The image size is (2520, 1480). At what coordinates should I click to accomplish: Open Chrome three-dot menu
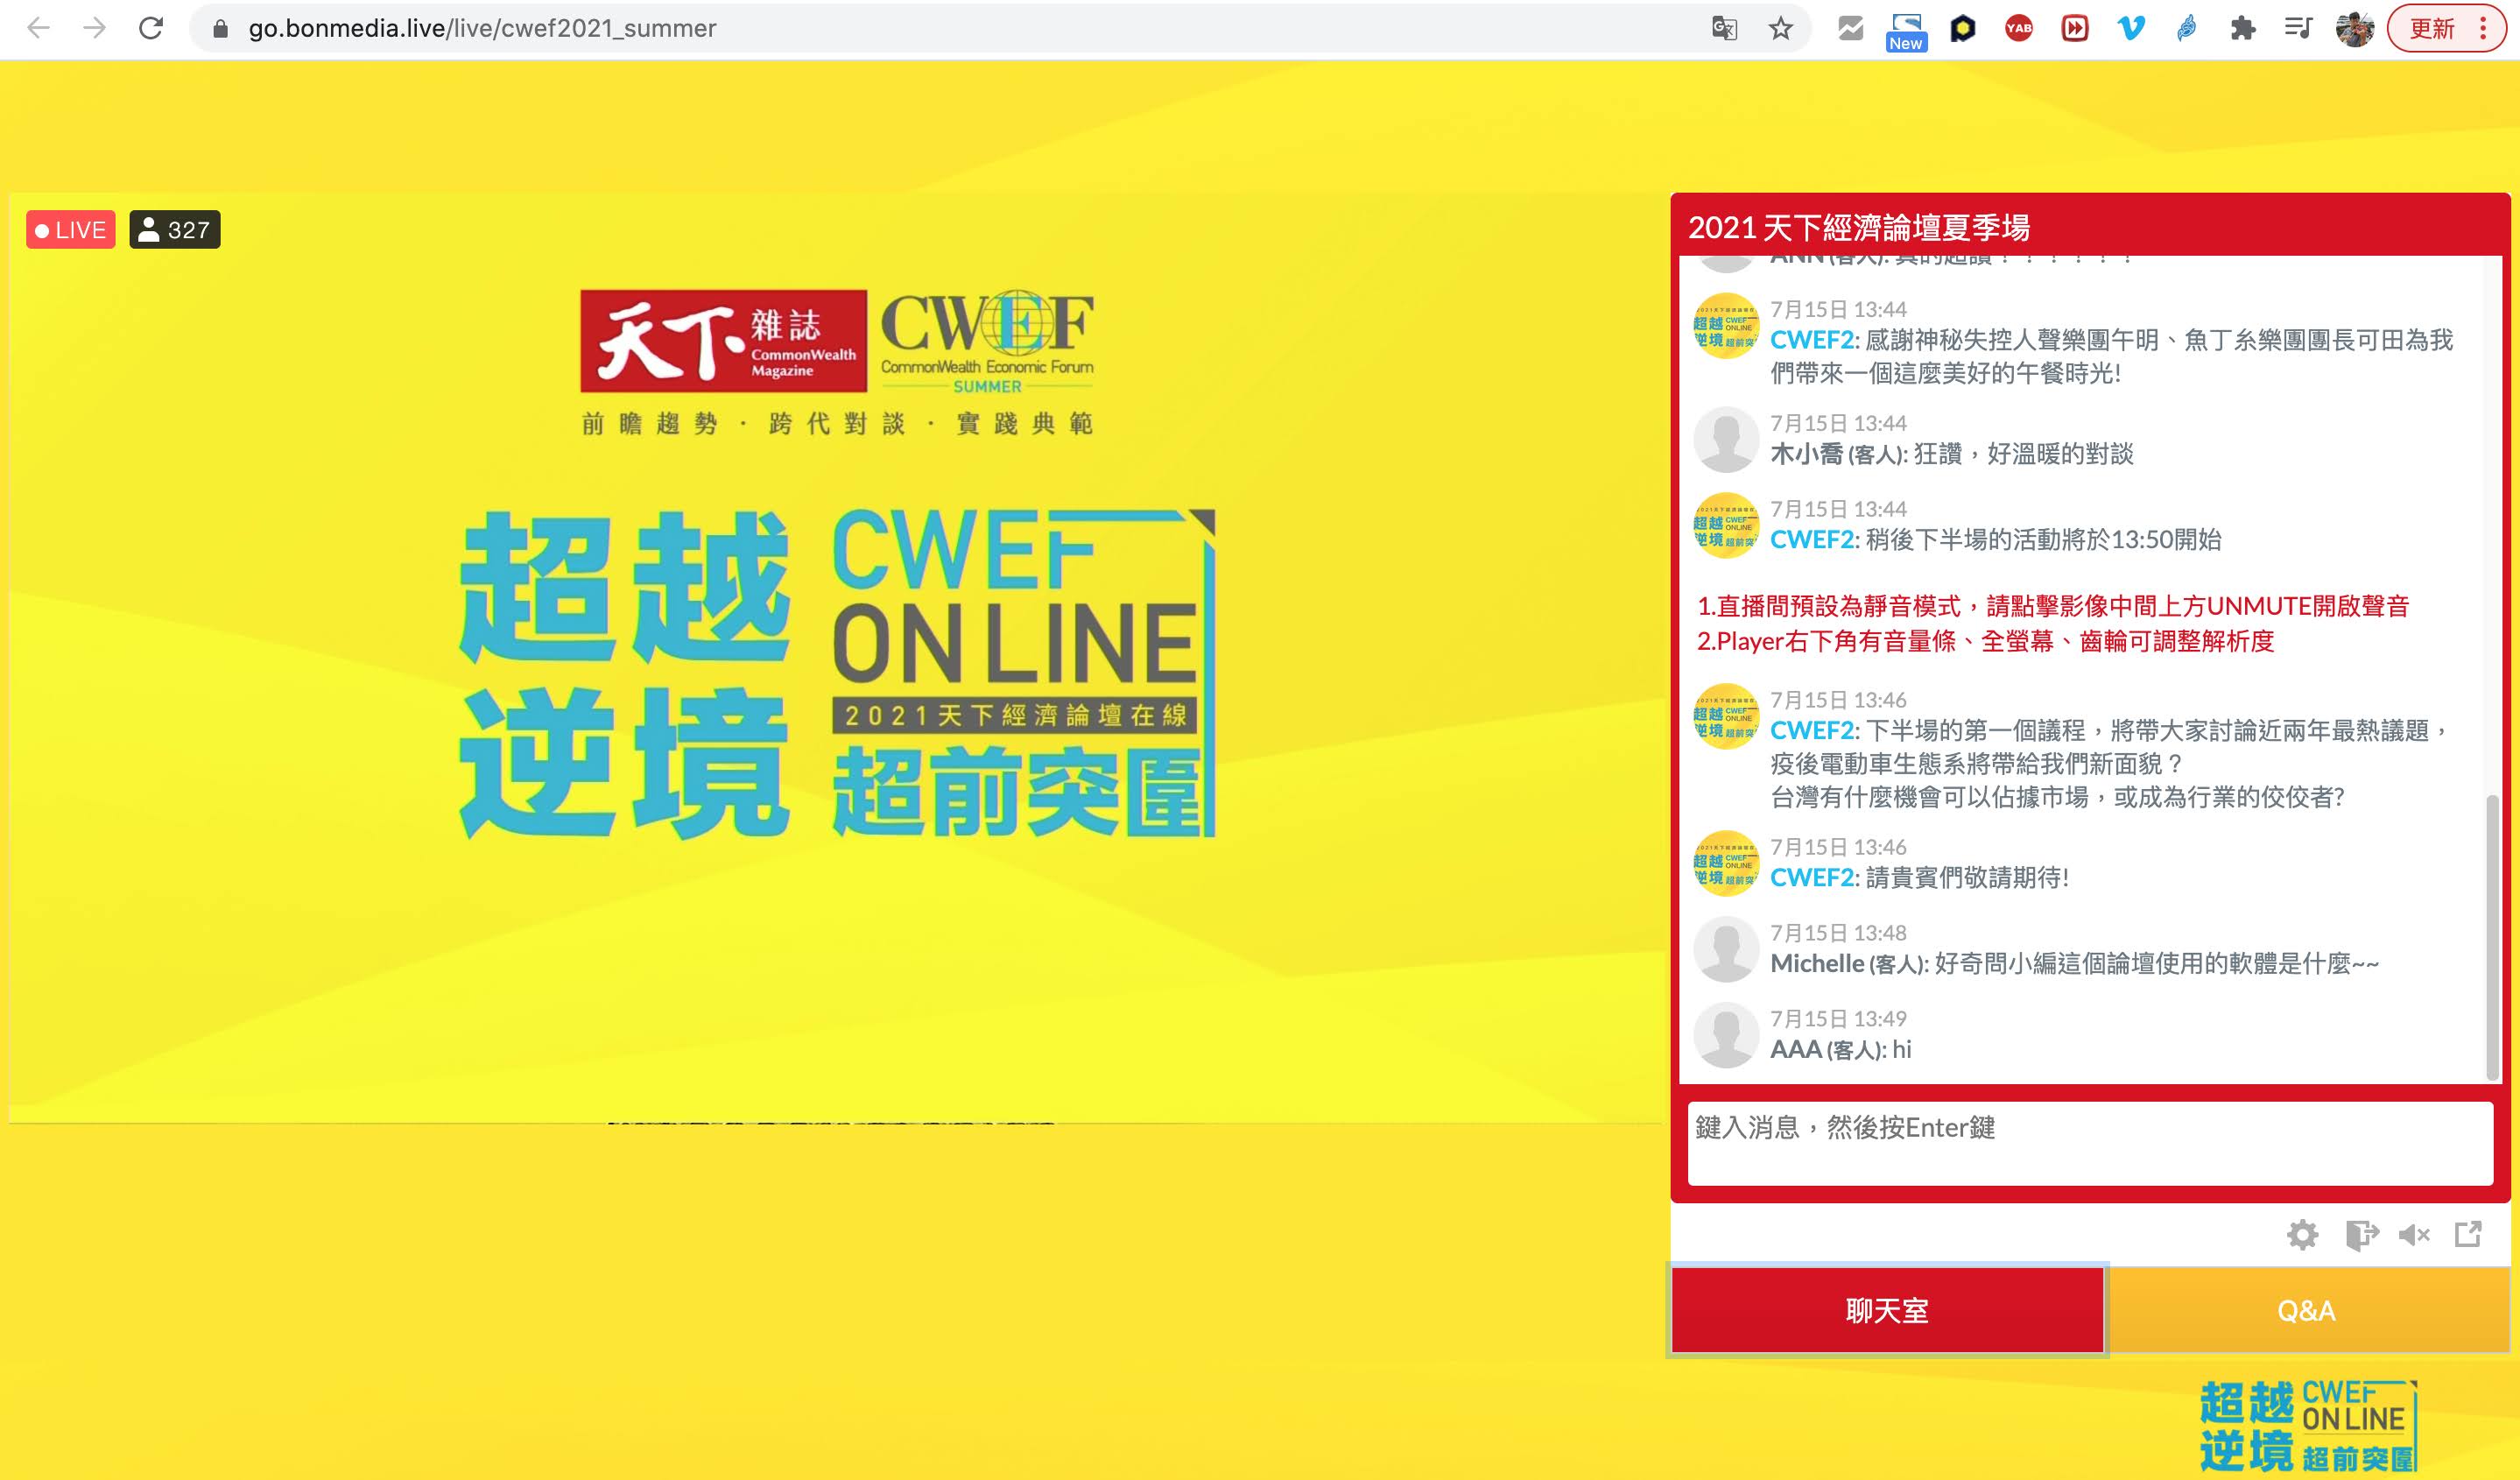pyautogui.click(x=2484, y=28)
